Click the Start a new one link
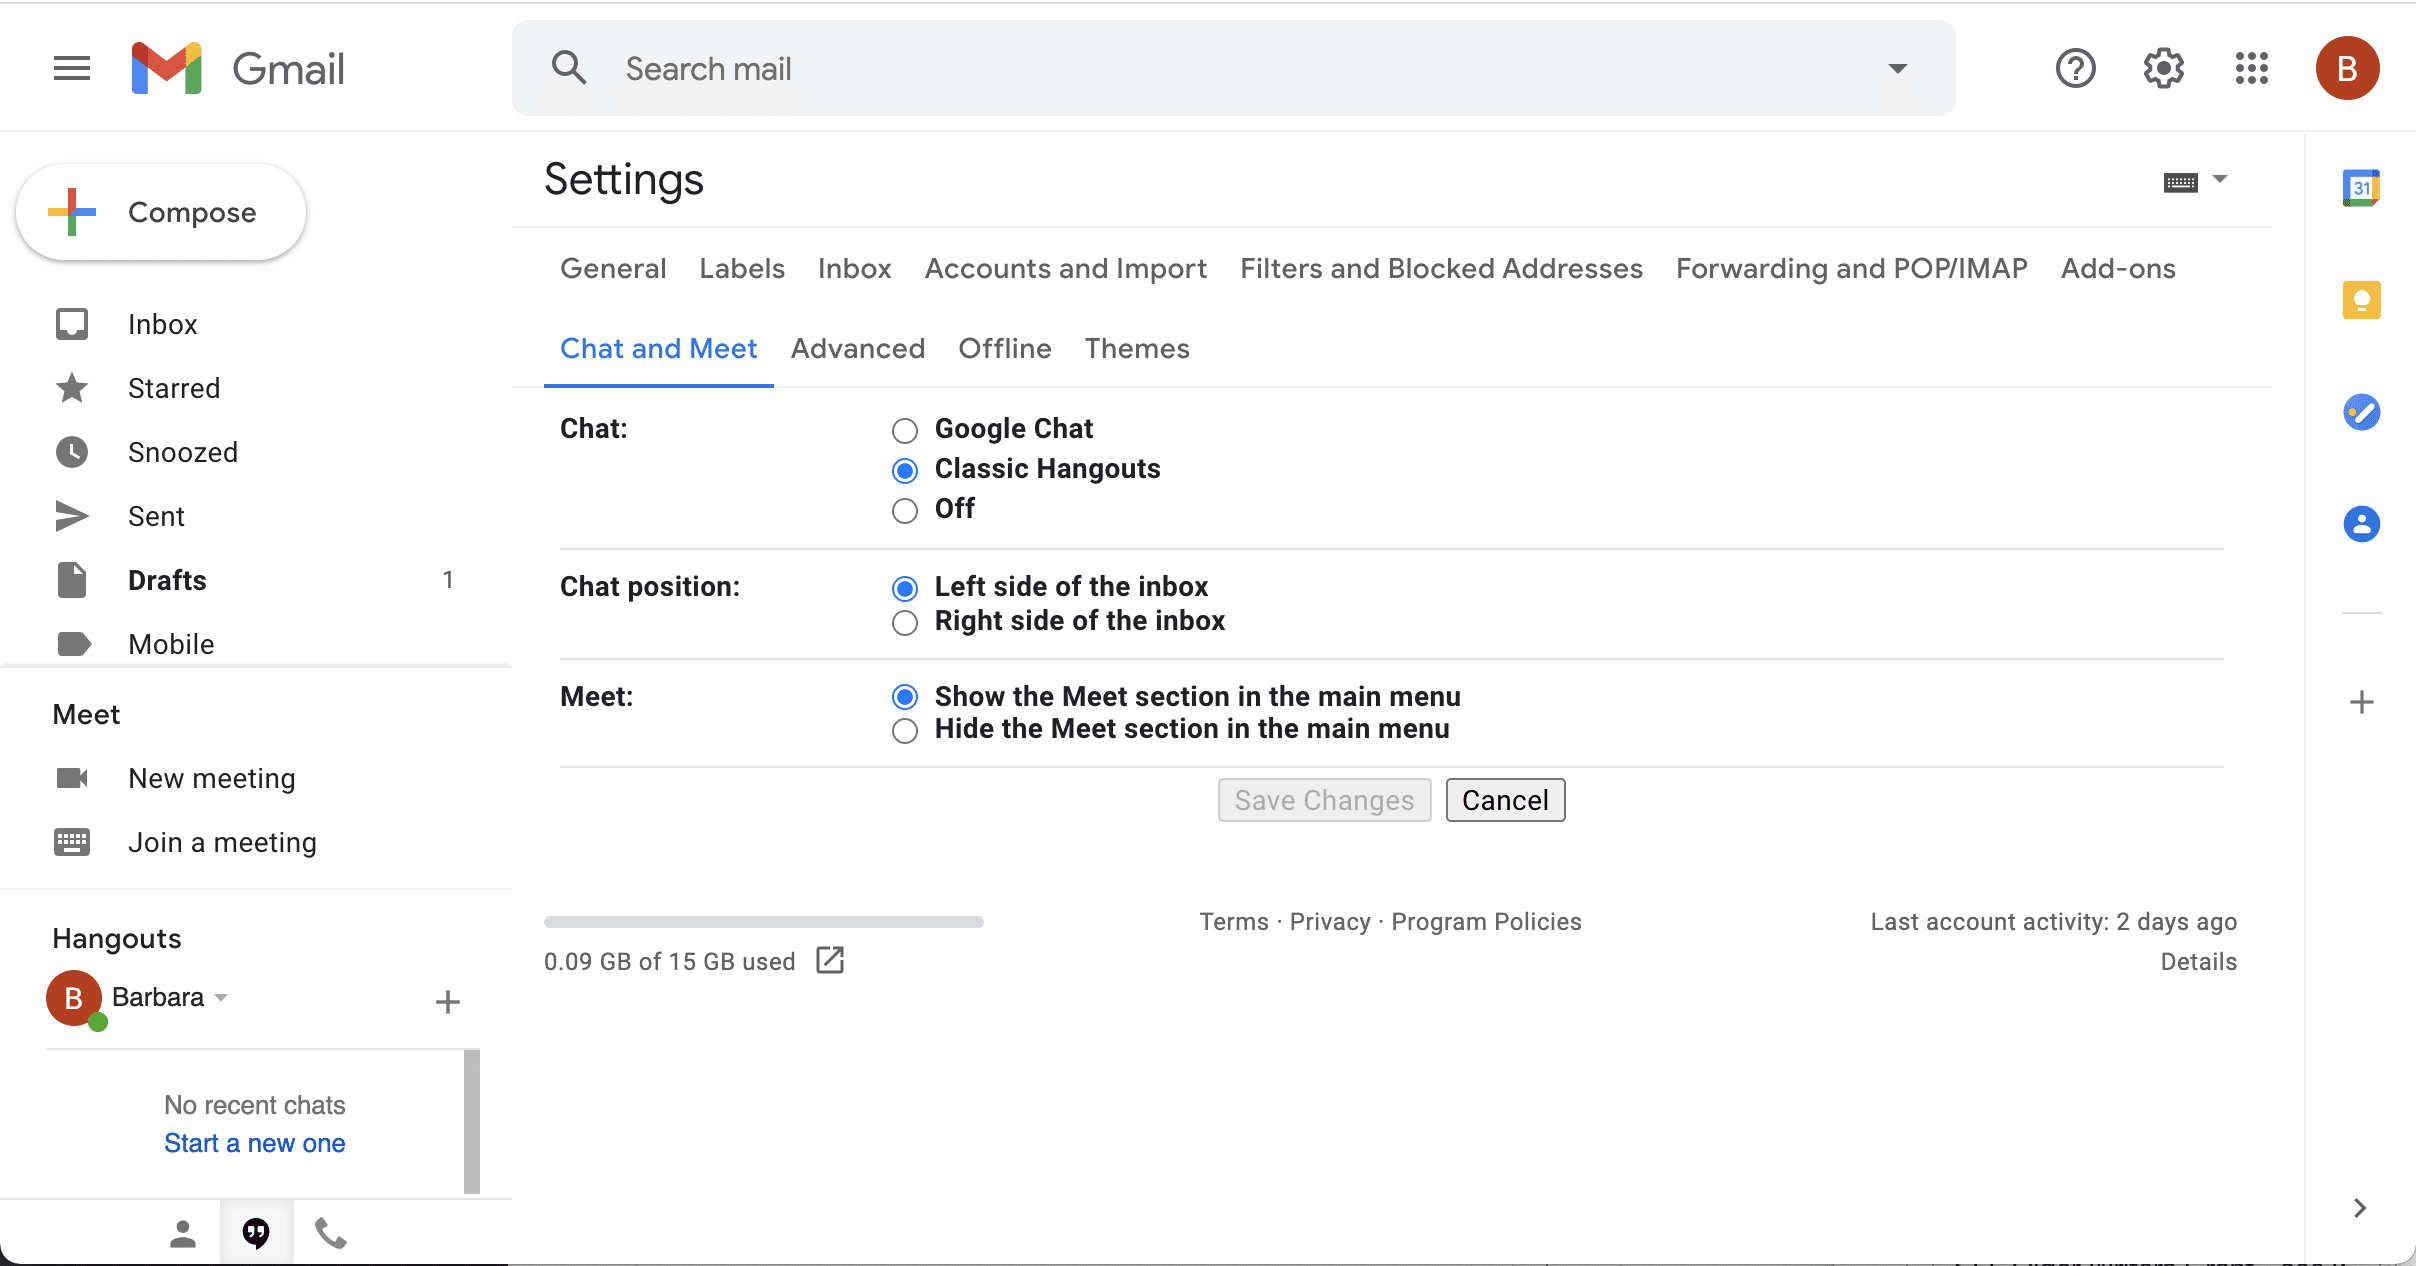Viewport: 2416px width, 1266px height. pos(255,1143)
